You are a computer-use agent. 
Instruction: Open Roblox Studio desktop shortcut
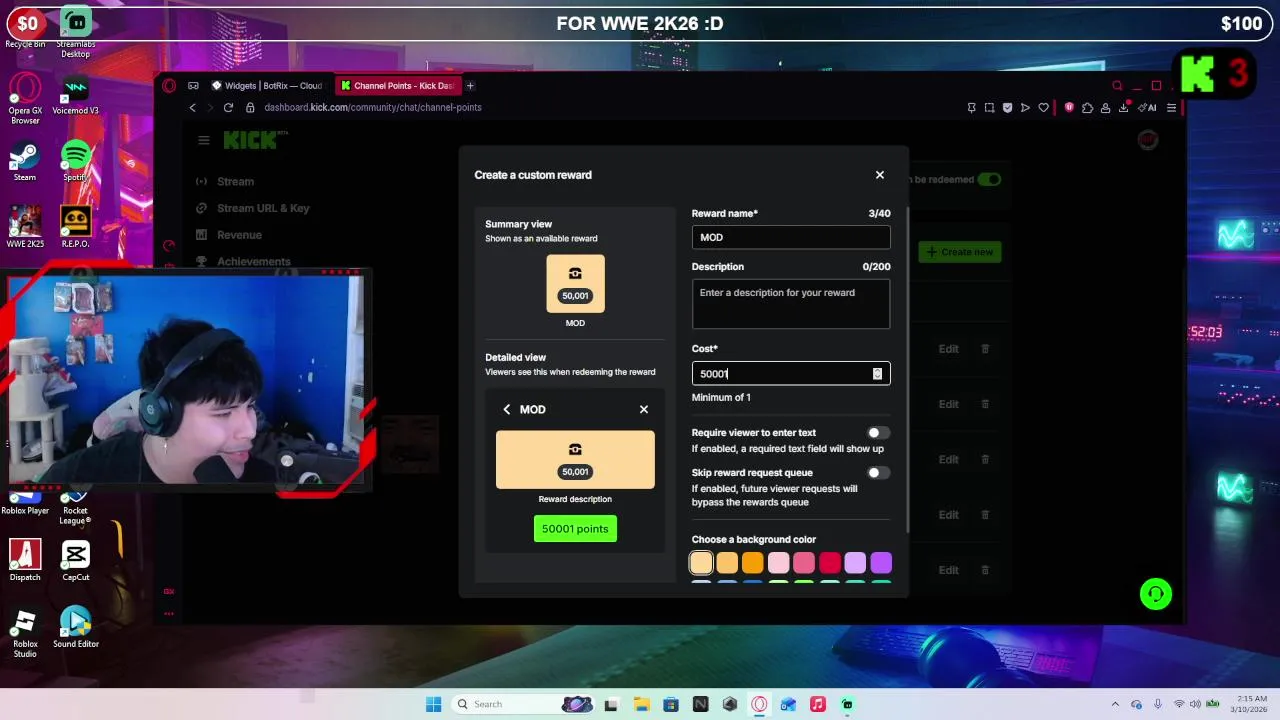point(25,632)
